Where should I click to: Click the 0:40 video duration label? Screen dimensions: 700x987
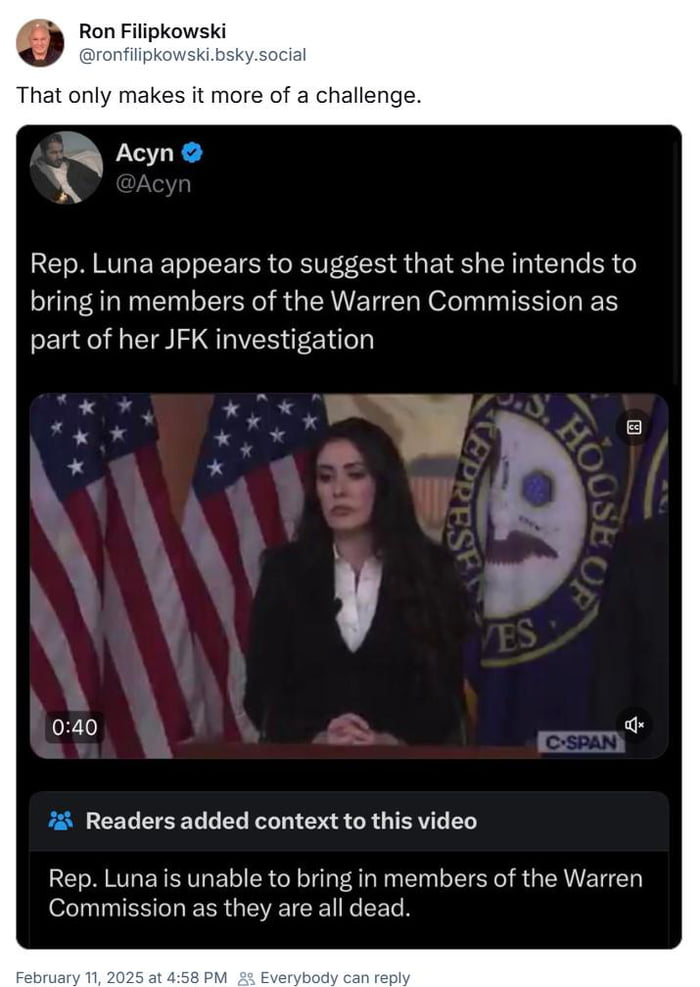point(72,728)
